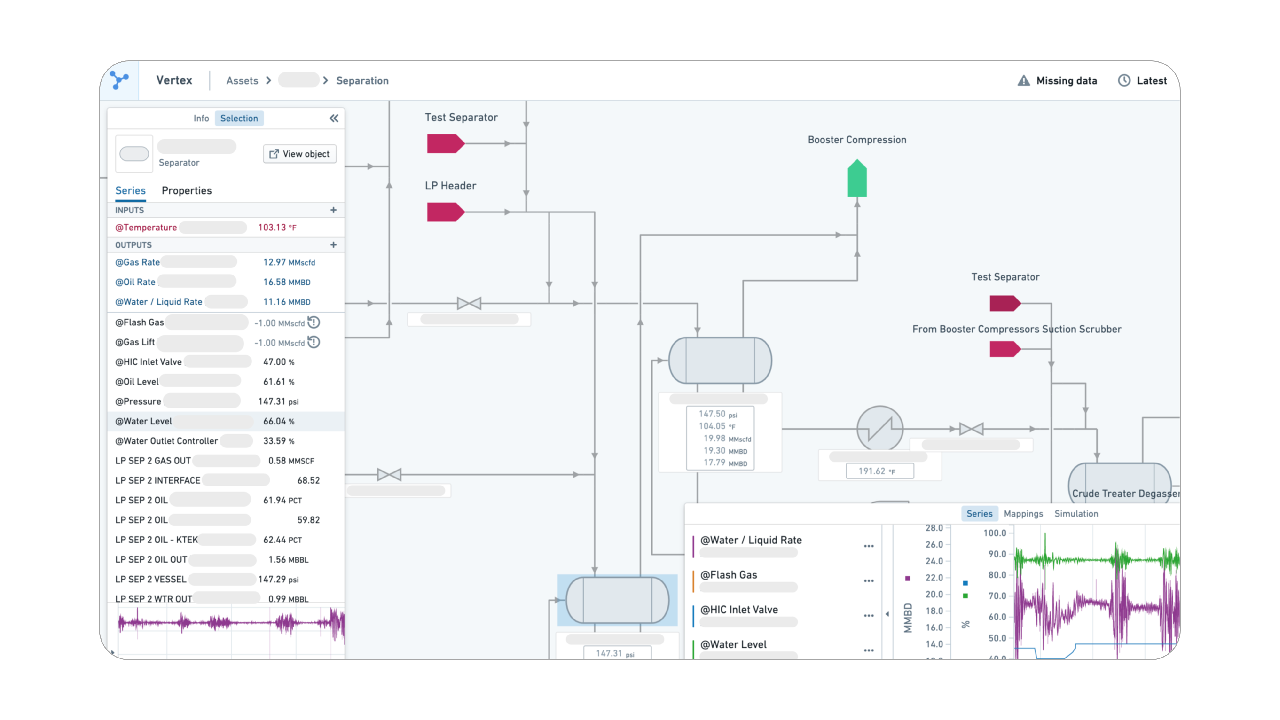Select the heat exchanger symbol

tap(880, 429)
